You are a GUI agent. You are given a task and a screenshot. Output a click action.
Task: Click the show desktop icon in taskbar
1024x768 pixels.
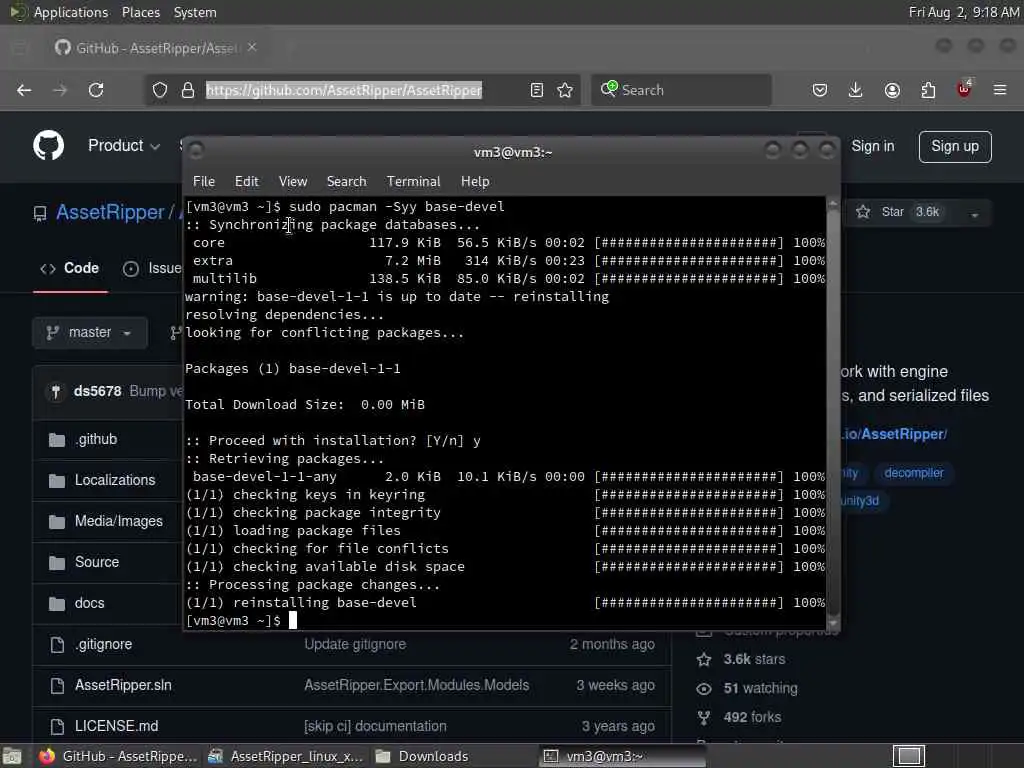click(x=12, y=756)
